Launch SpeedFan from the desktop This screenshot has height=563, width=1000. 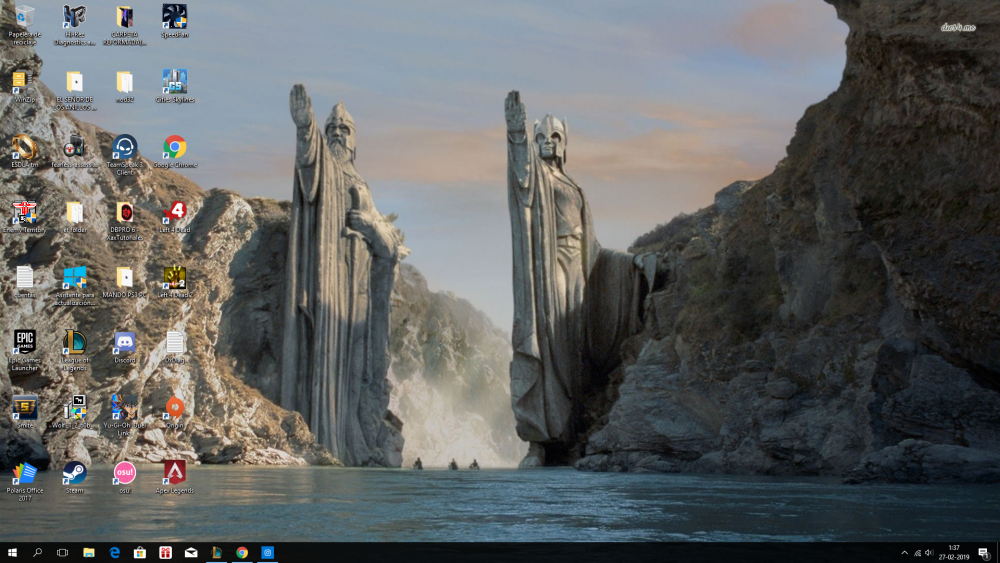[175, 21]
